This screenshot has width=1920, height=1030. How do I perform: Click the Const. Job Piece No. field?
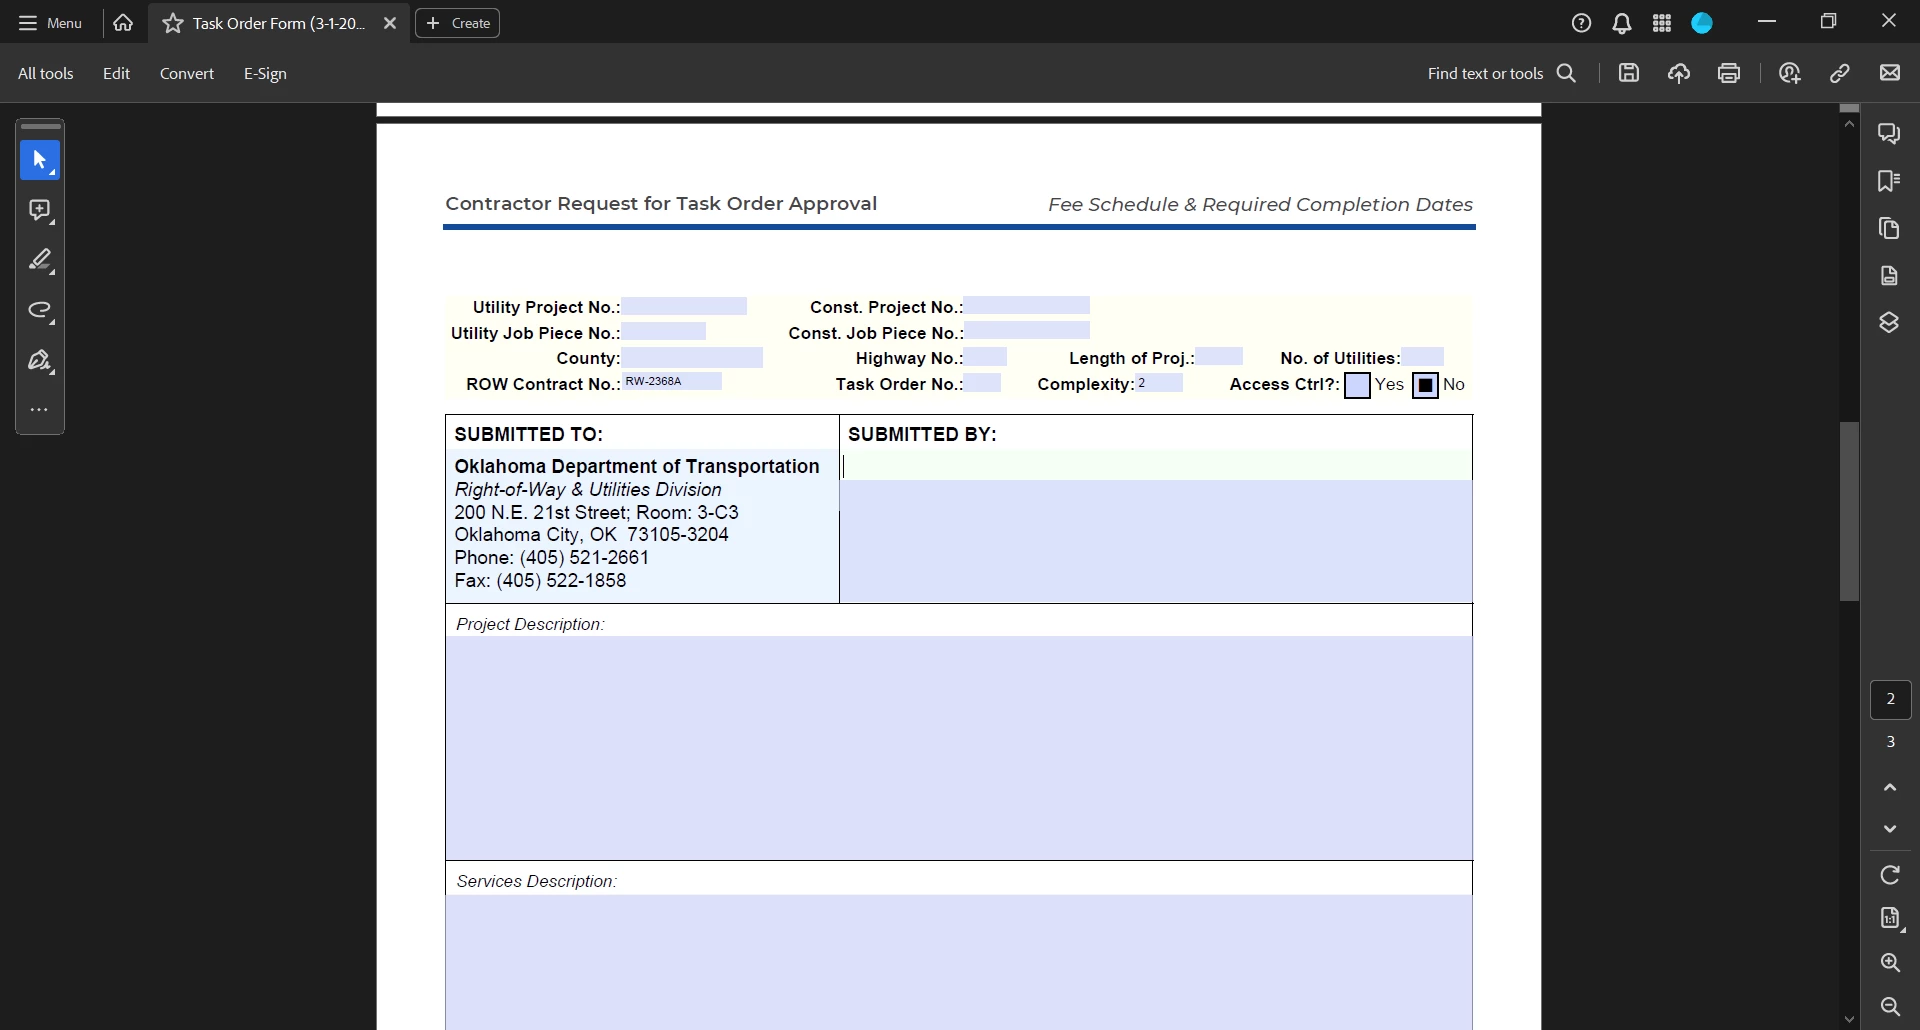click(x=1027, y=331)
